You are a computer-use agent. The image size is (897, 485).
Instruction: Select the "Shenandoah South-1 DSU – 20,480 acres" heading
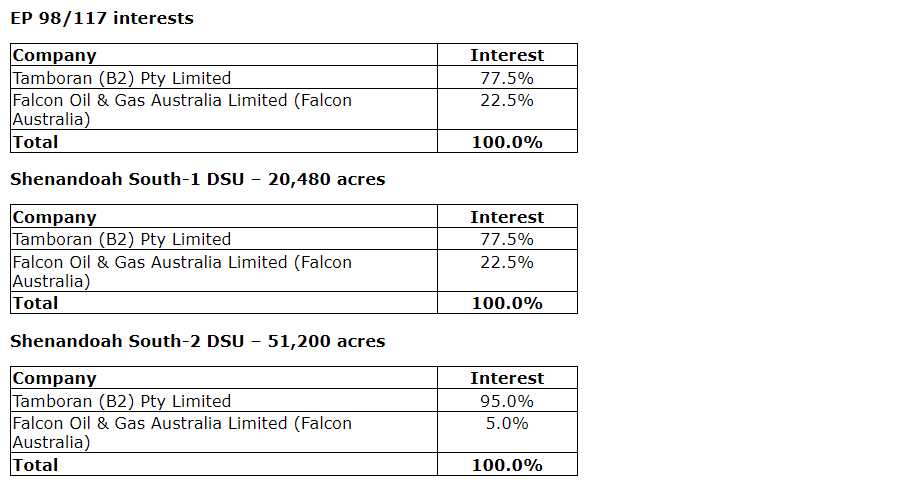197,180
